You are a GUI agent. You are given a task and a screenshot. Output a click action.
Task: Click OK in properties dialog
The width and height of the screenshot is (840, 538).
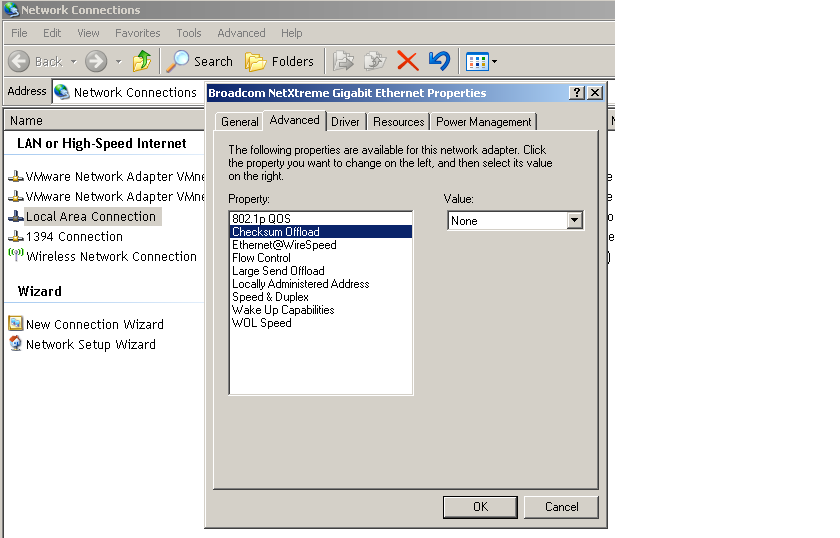coord(480,507)
